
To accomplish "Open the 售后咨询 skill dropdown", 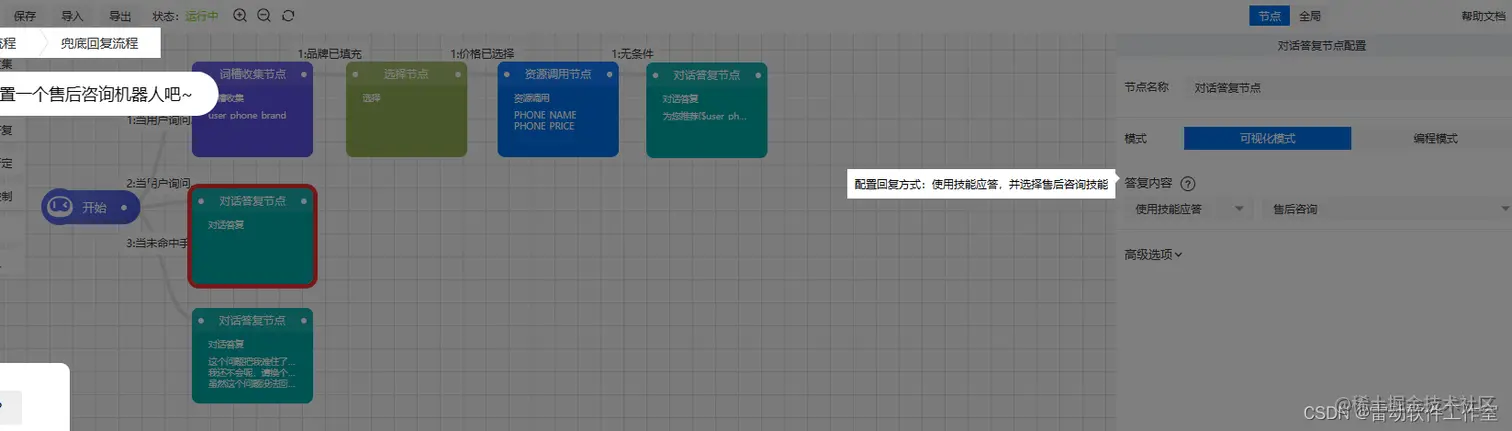I will (1386, 209).
